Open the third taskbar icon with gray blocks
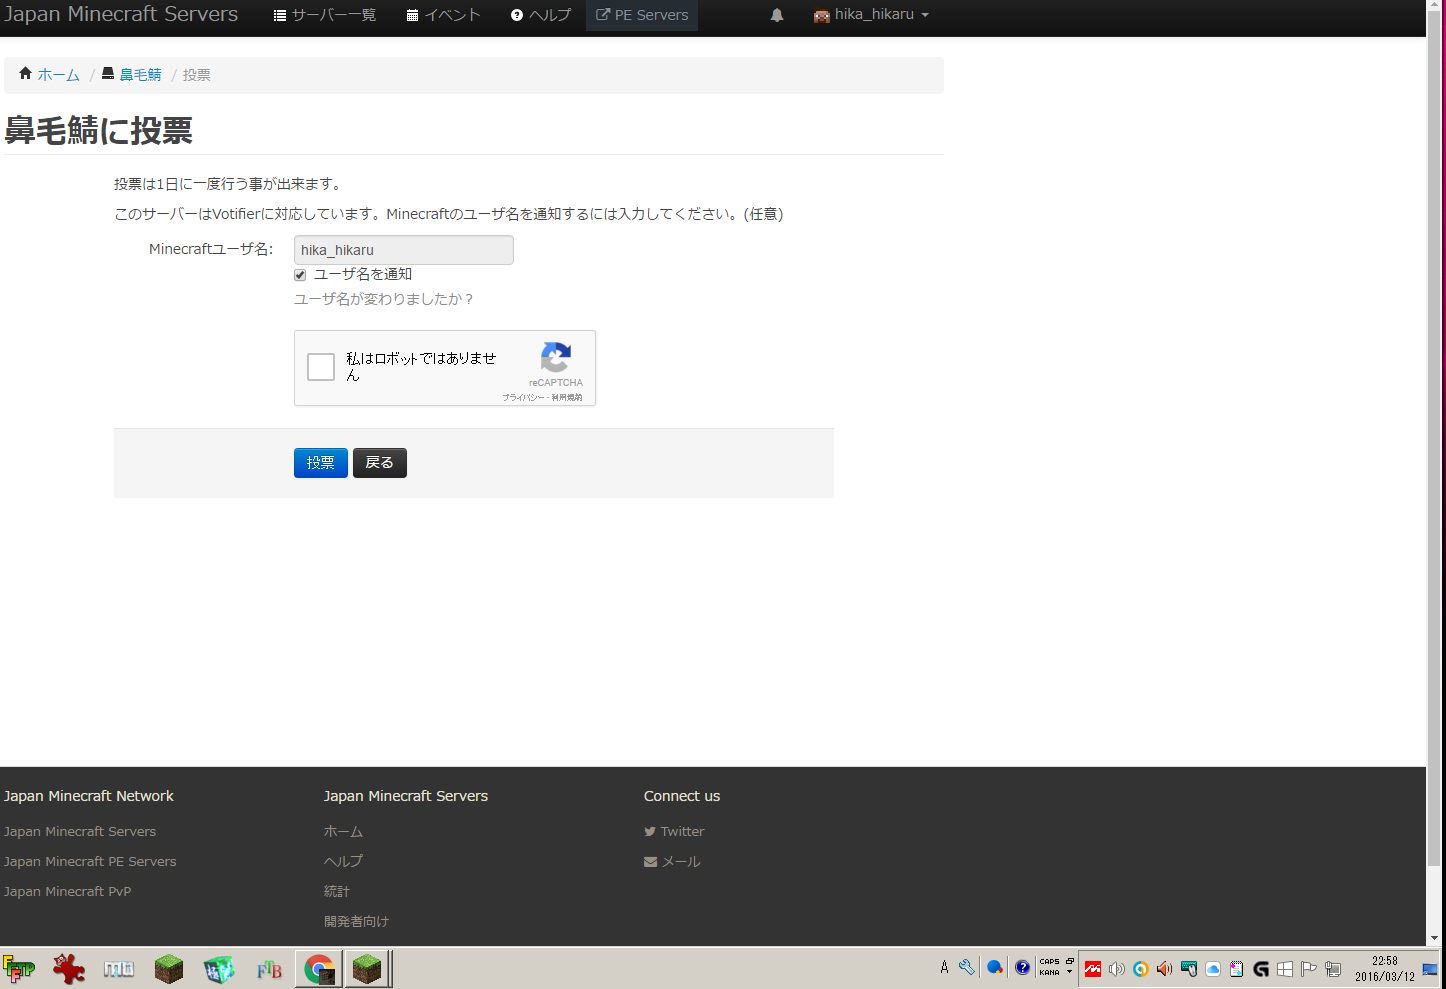The height and width of the screenshot is (989, 1446). click(x=119, y=968)
